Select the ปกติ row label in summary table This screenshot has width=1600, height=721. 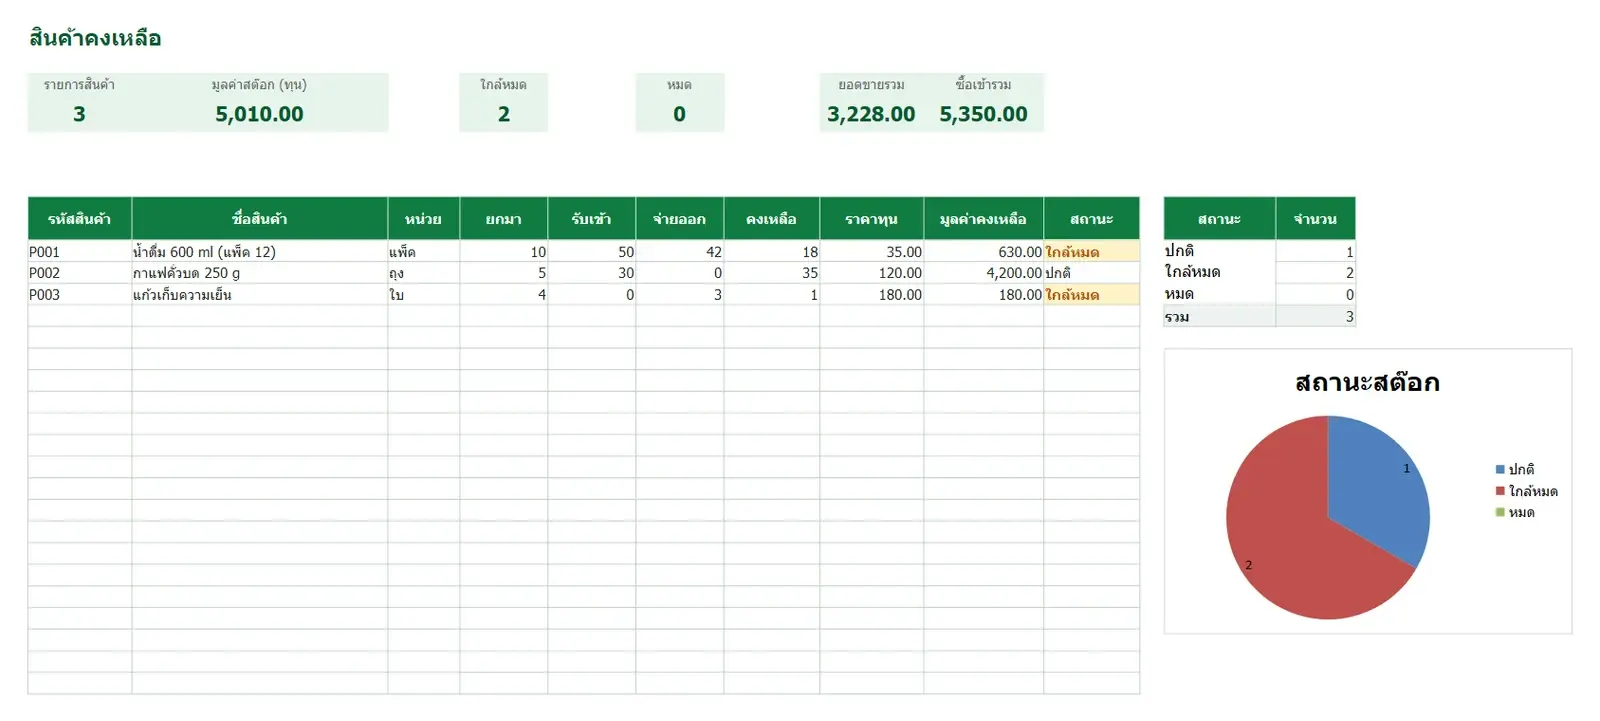1220,251
